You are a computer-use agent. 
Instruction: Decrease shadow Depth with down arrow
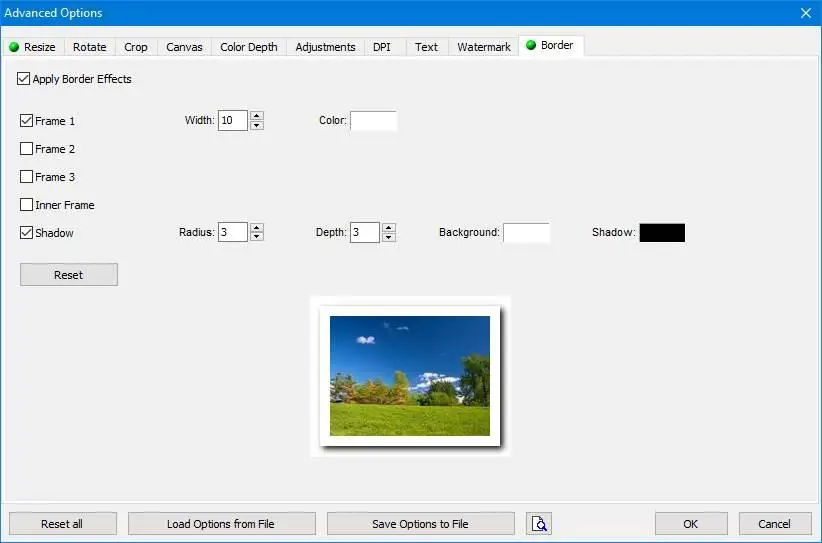point(388,236)
